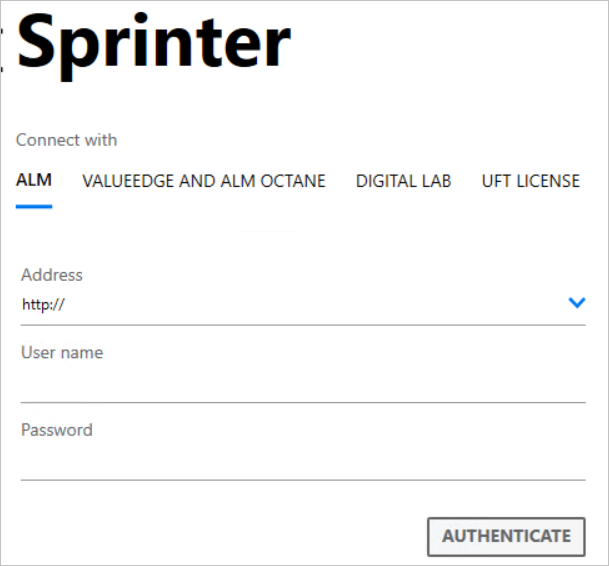Focus the User name field
609x566 pixels.
coord(302,384)
